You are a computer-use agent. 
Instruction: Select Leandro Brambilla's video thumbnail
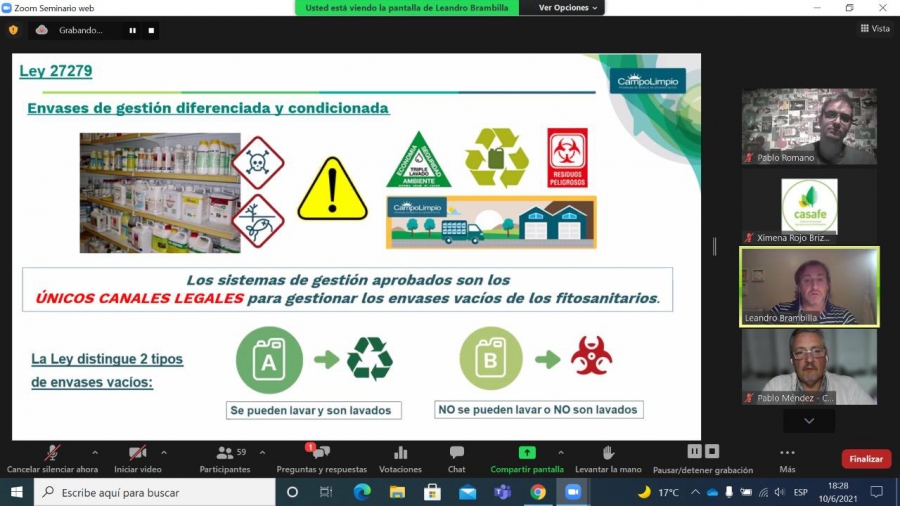pos(809,286)
